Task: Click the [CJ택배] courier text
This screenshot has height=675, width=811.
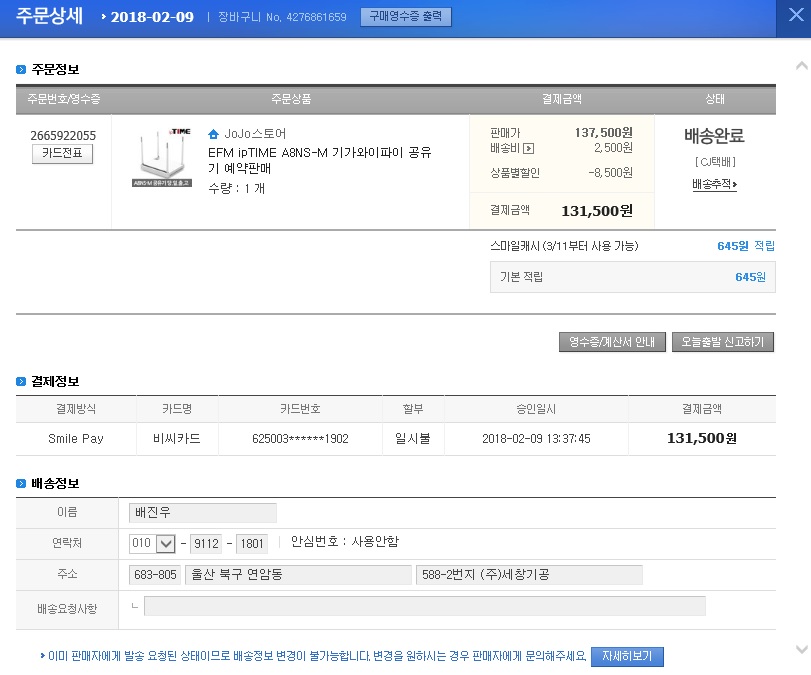Action: (x=715, y=162)
